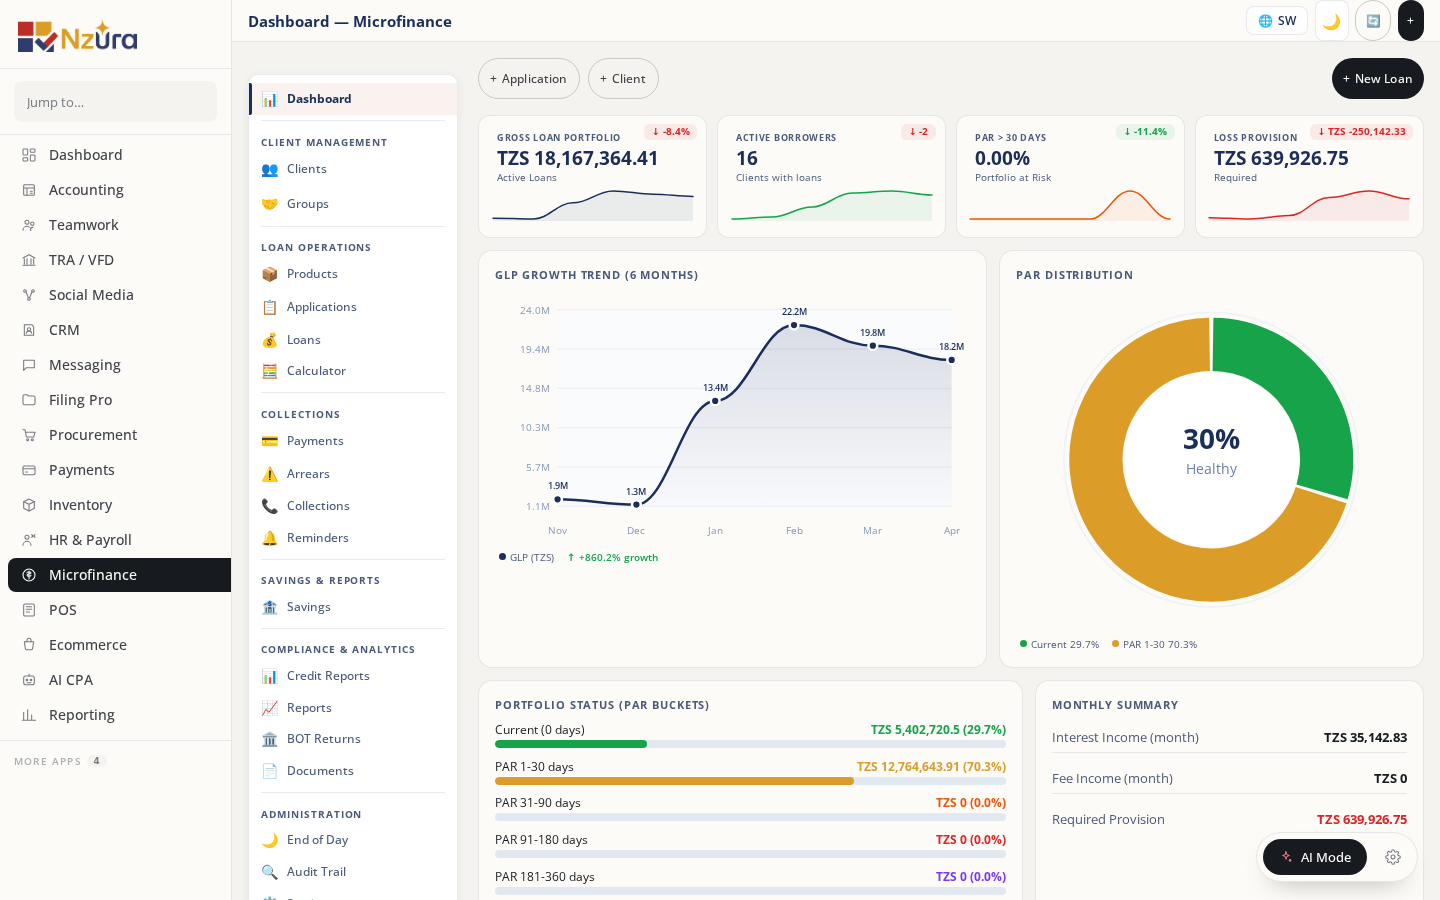This screenshot has width=1440, height=900.
Task: Open BOT Returns
Action: click(x=353, y=739)
